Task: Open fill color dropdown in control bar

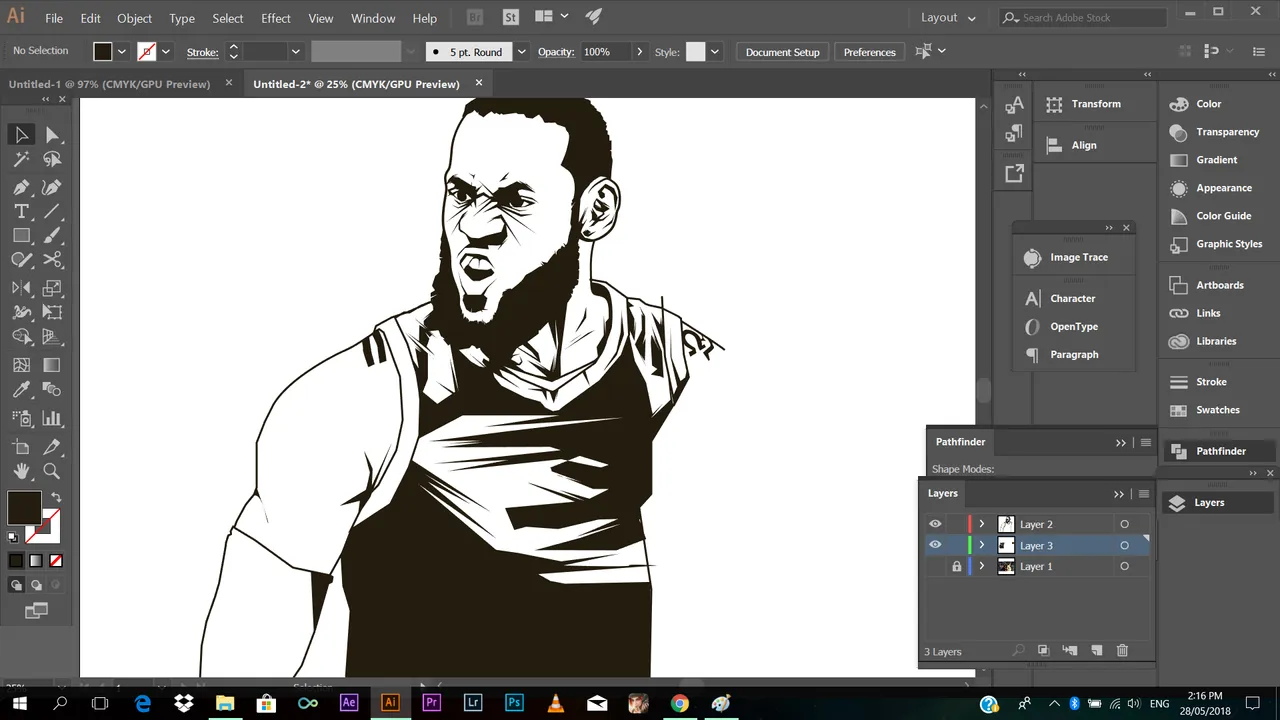Action: tap(122, 51)
